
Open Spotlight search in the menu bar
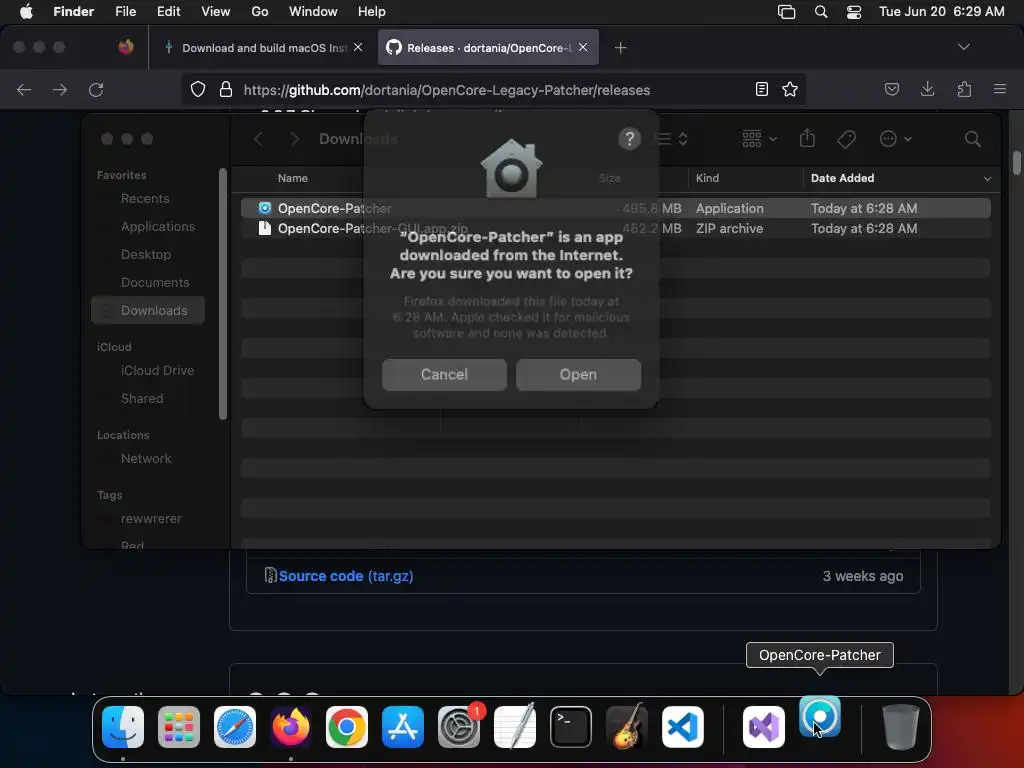tap(821, 12)
